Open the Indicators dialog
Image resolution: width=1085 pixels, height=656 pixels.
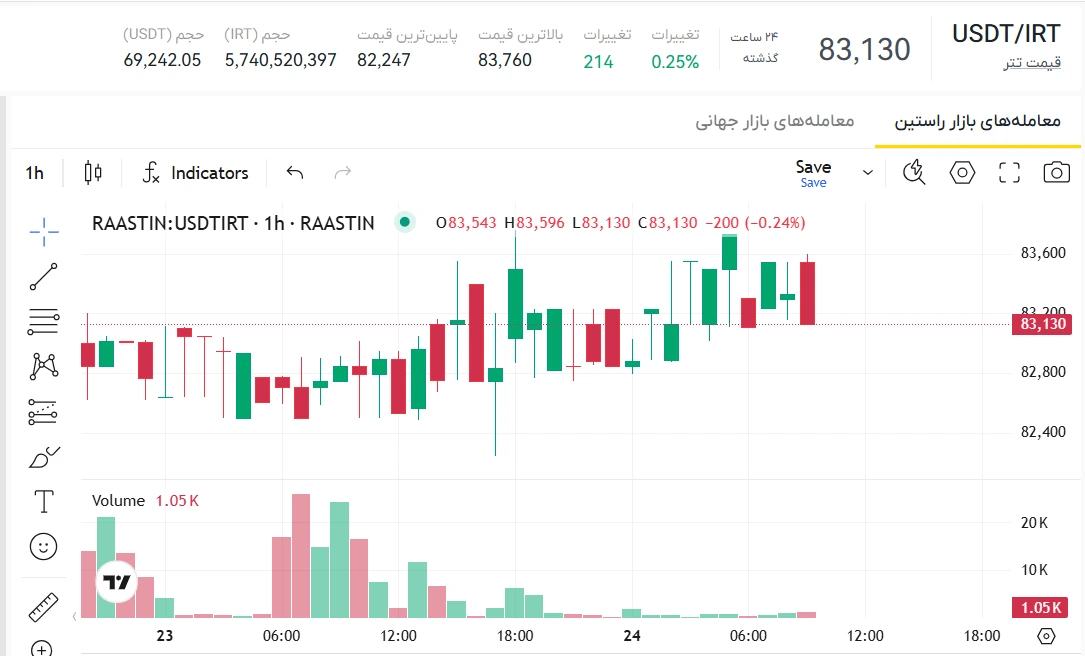pos(194,172)
